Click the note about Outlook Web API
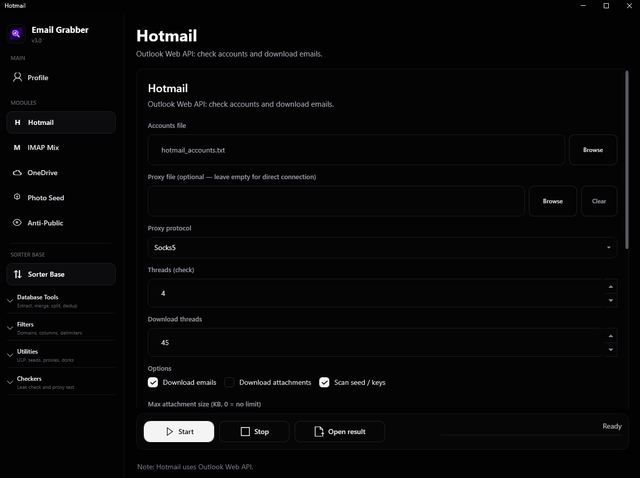This screenshot has height=478, width=640. point(195,467)
